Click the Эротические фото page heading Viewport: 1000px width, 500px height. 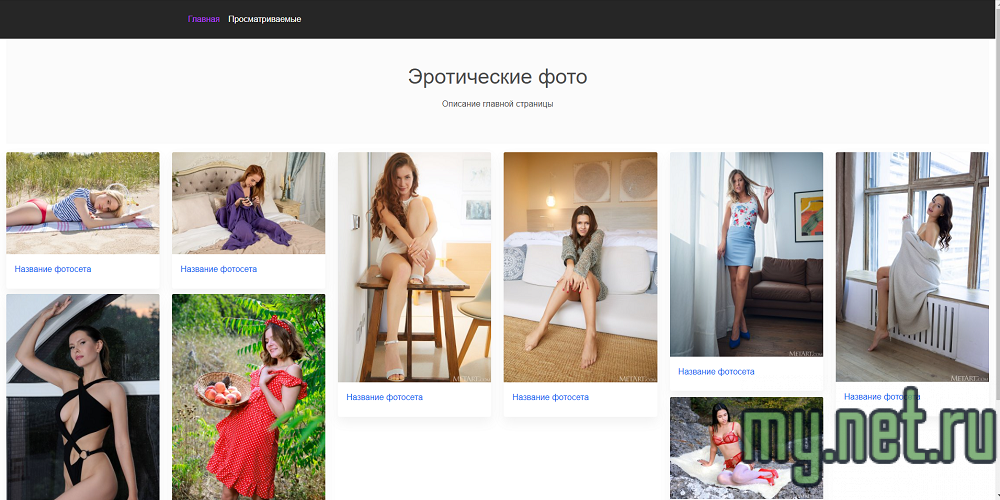(497, 77)
